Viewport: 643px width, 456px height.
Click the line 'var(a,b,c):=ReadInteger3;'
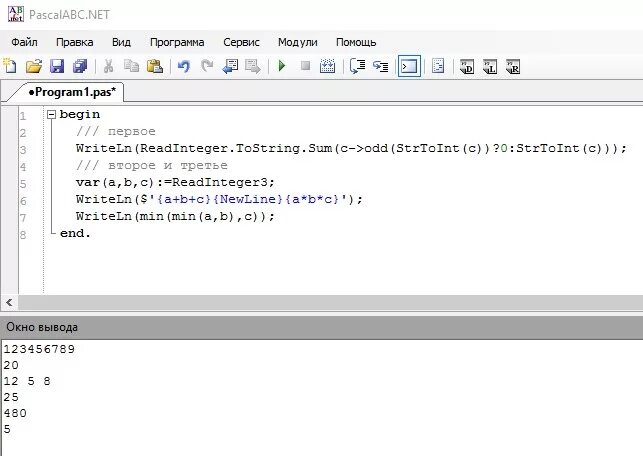click(x=175, y=182)
